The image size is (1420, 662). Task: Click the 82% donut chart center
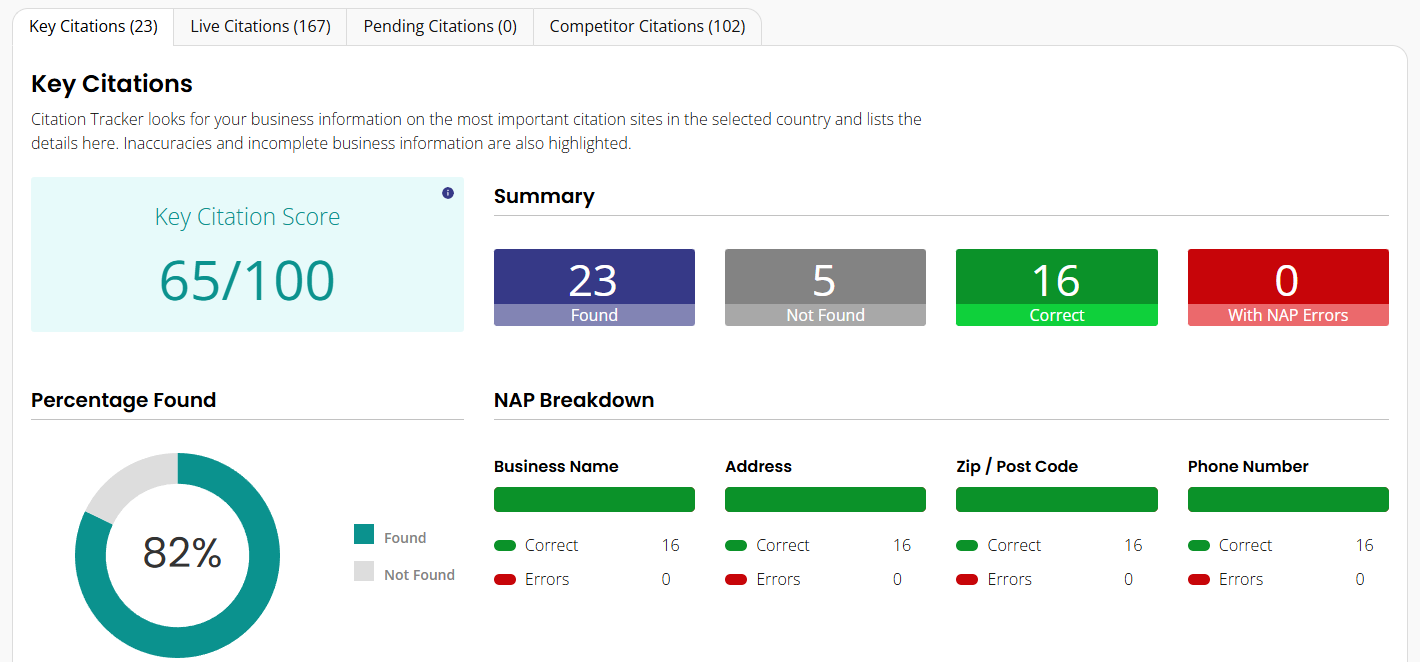tap(181, 553)
